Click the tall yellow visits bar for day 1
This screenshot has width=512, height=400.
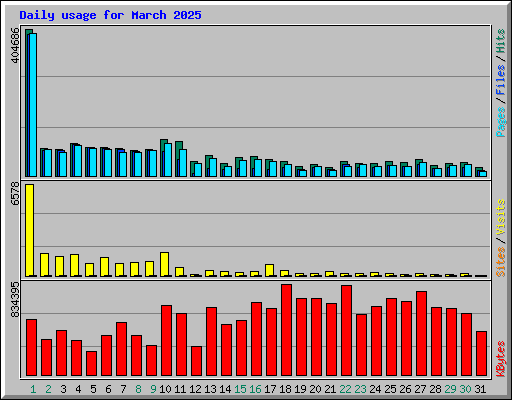pyautogui.click(x=29, y=230)
